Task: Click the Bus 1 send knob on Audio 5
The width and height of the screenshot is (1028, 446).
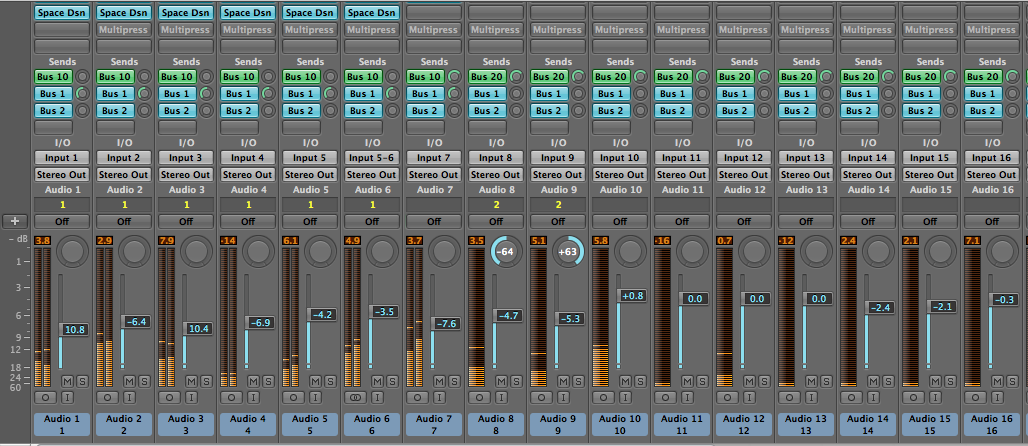Action: tap(330, 94)
